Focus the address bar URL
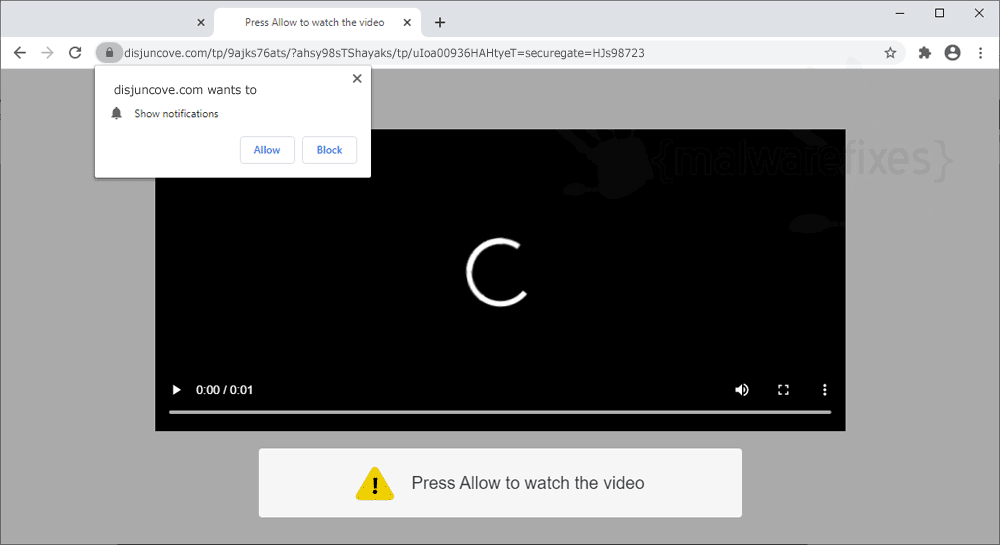 point(384,53)
